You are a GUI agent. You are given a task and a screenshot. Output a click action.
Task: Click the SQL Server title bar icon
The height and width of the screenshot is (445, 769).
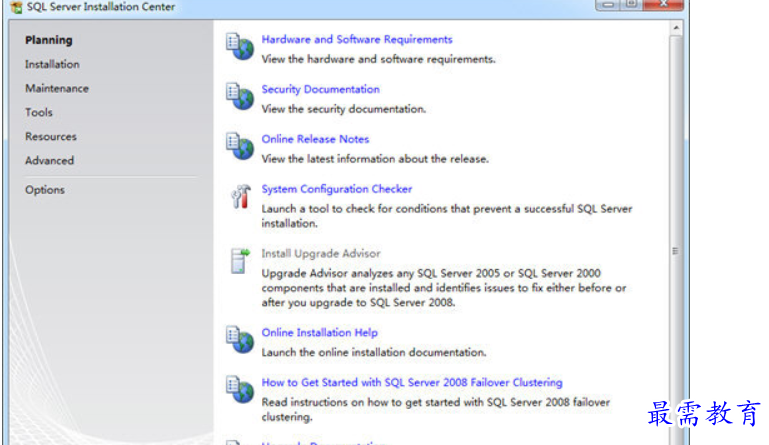click(16, 7)
